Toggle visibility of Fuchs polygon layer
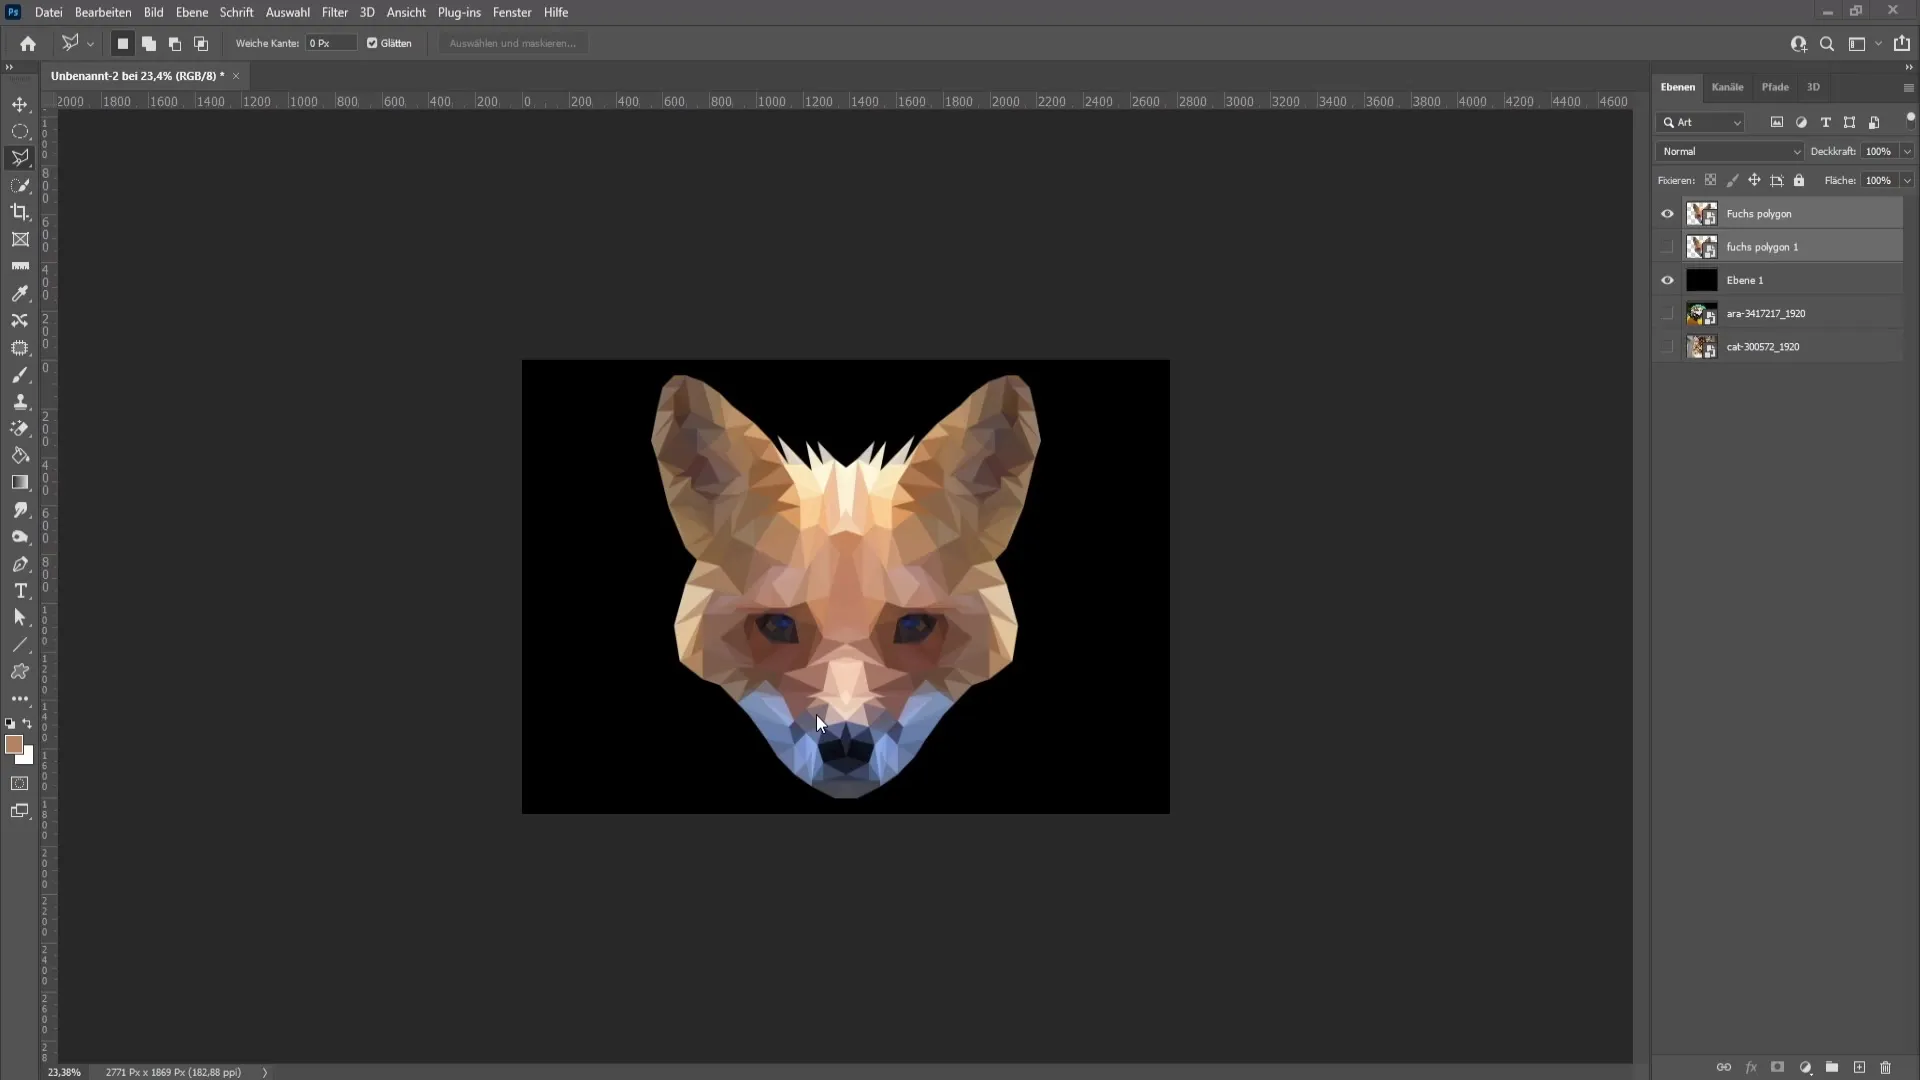Screen dimensions: 1920x1080 click(1667, 214)
